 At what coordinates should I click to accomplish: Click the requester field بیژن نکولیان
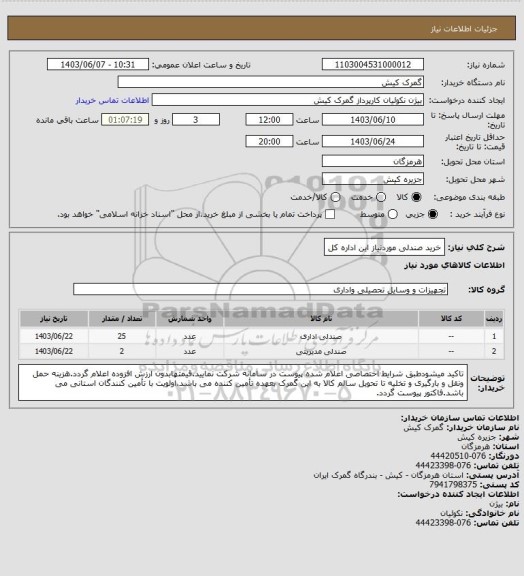288,100
